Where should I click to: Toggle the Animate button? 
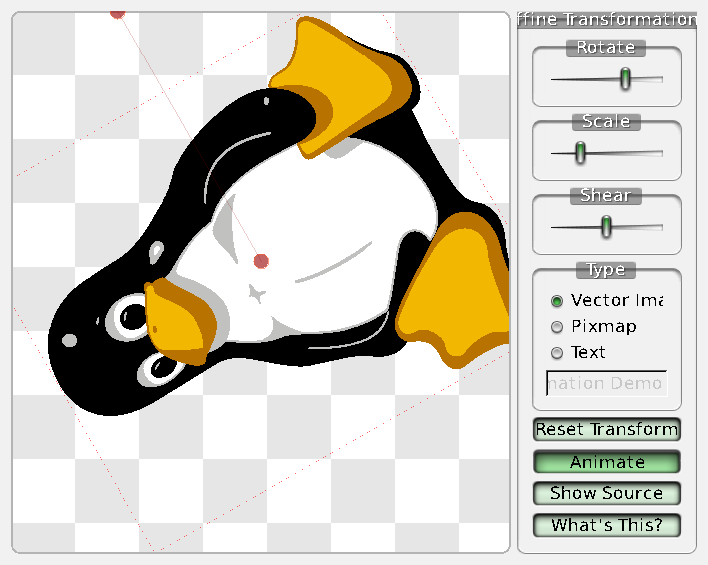[x=606, y=462]
